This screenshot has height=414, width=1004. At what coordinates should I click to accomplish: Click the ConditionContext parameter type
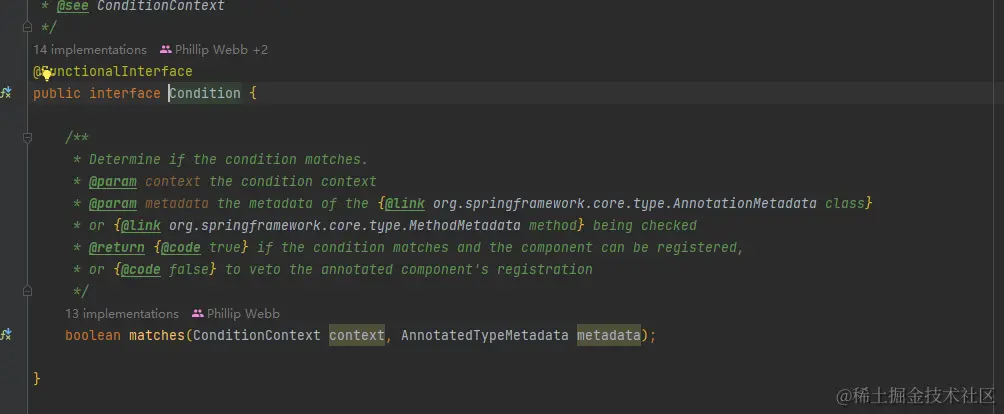pyautogui.click(x=257, y=335)
